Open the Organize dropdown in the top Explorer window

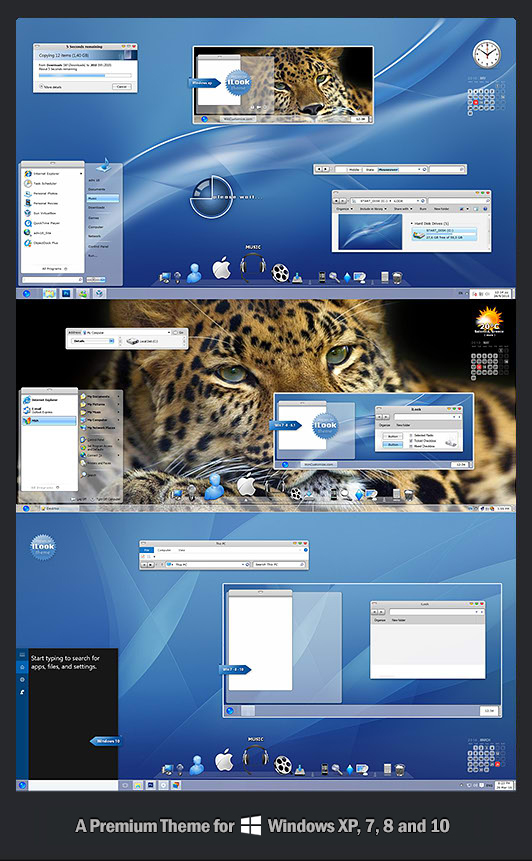[344, 209]
